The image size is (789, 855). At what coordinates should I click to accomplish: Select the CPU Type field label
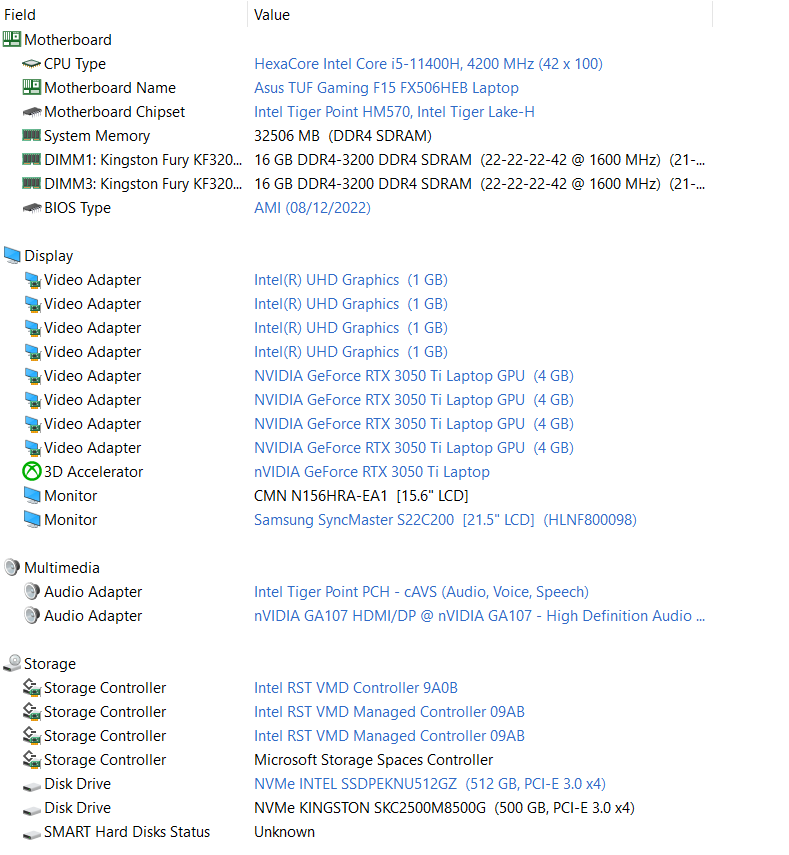[75, 64]
